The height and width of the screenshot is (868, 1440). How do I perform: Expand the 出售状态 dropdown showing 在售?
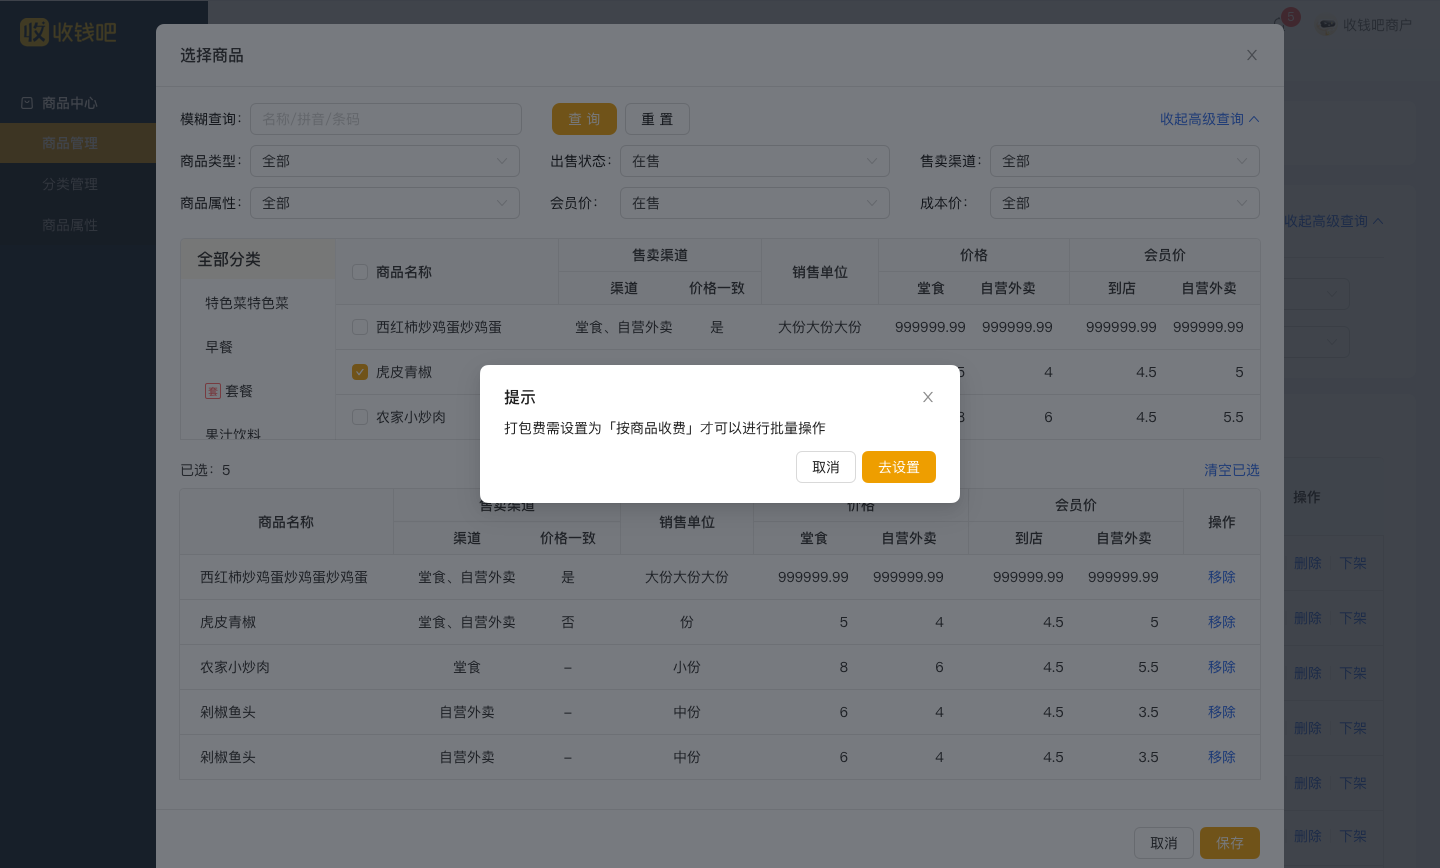(755, 161)
